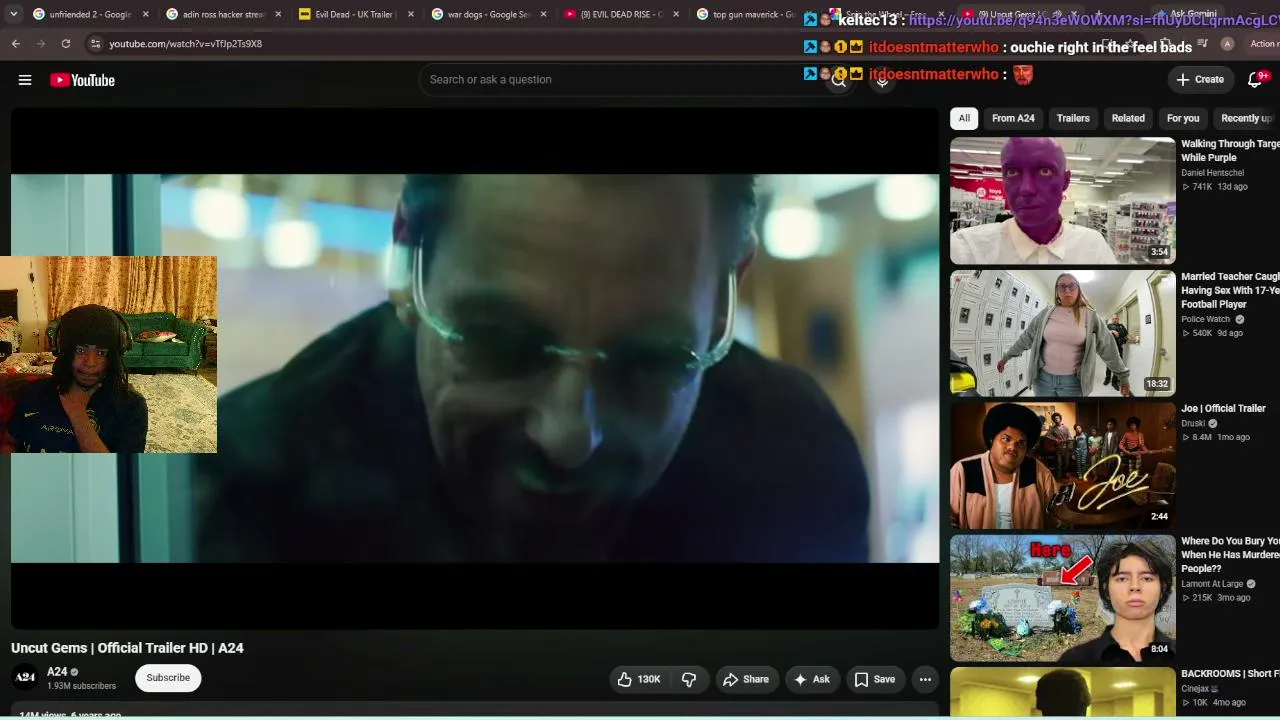This screenshot has height=720, width=1280.
Task: Click the Create button
Action: 1200,80
